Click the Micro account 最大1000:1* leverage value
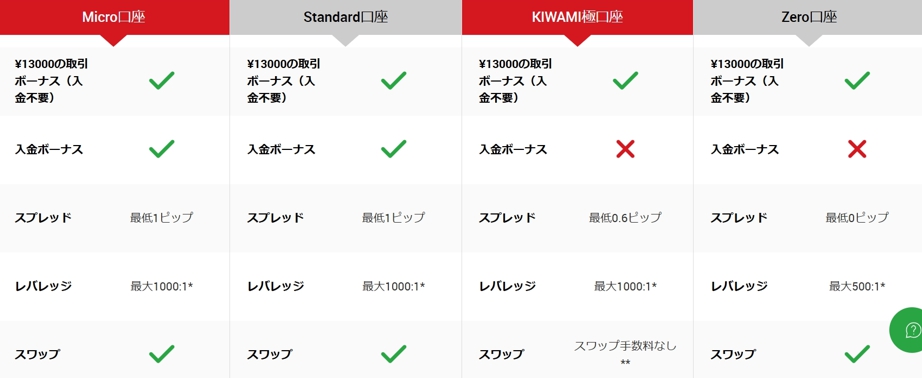 pyautogui.click(x=162, y=286)
